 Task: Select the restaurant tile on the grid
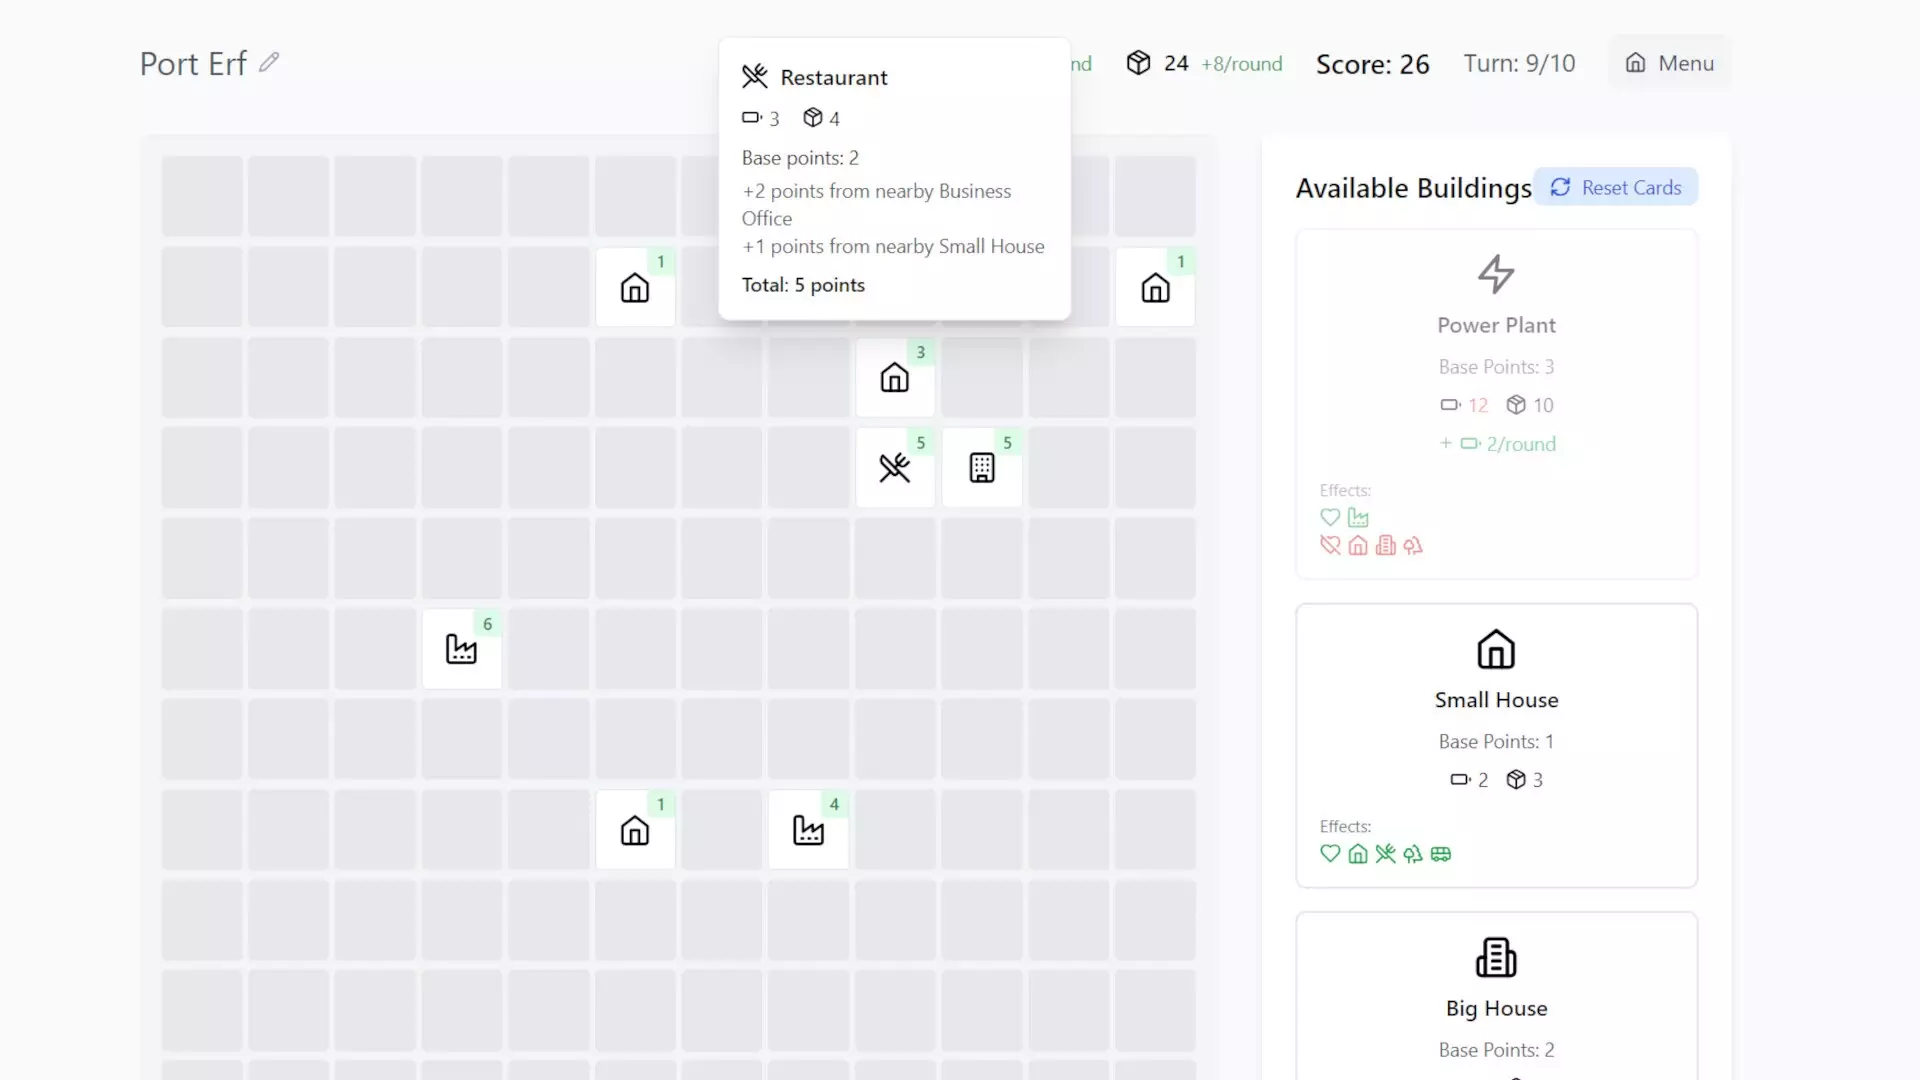tap(895, 467)
